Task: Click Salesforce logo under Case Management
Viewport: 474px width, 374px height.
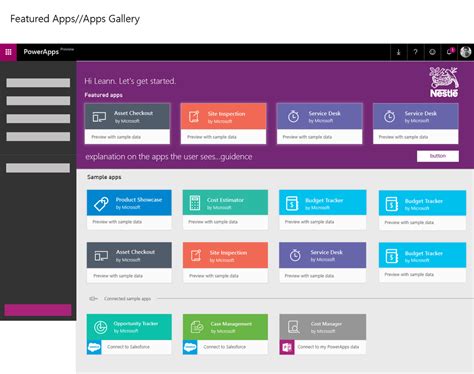Action: 190,347
